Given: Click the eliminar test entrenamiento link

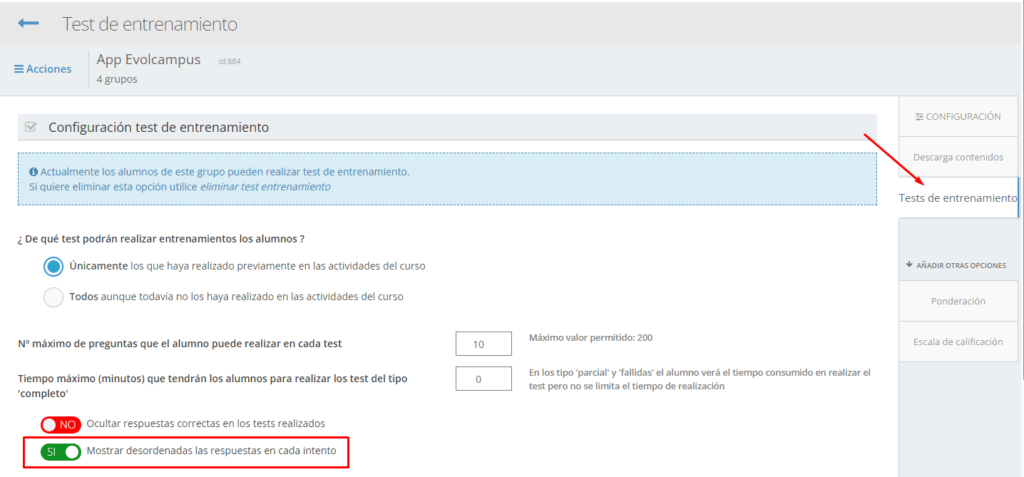Looking at the screenshot, I should [265, 187].
